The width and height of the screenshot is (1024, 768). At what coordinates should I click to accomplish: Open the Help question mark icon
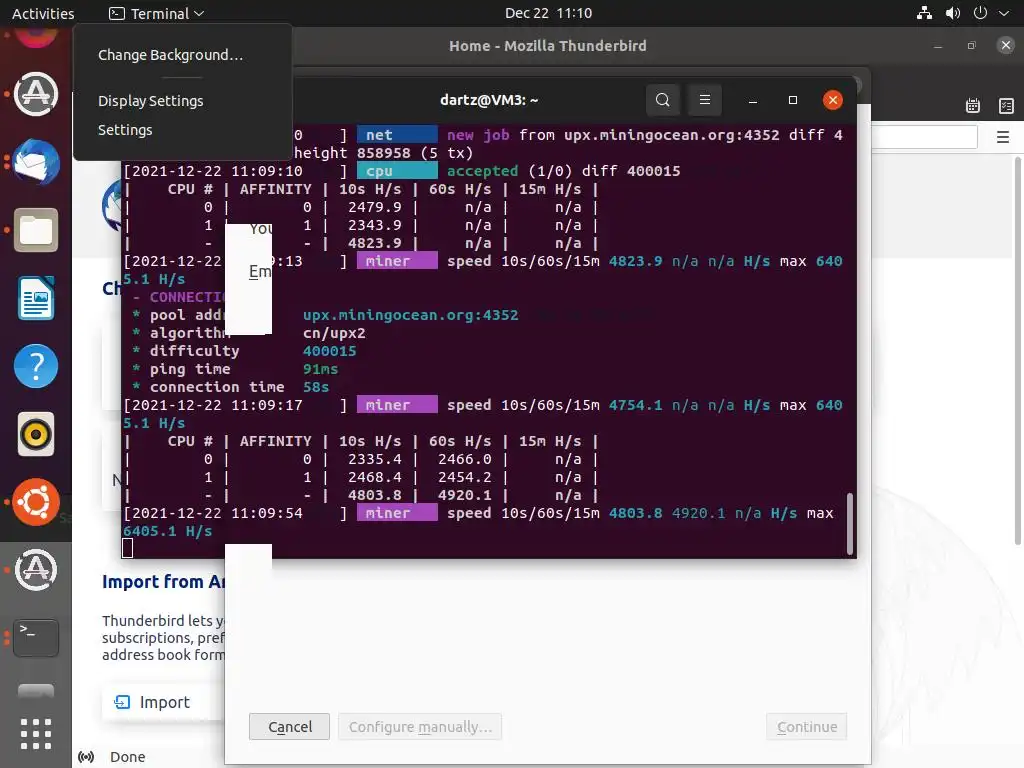(x=36, y=366)
